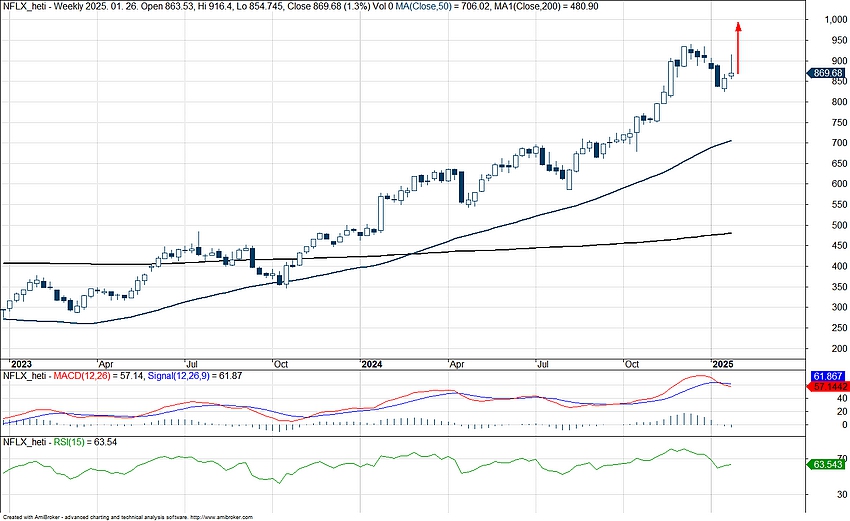This screenshot has width=850, height=521.
Task: Select the blue 61.867 Signal value tag
Action: (x=828, y=376)
